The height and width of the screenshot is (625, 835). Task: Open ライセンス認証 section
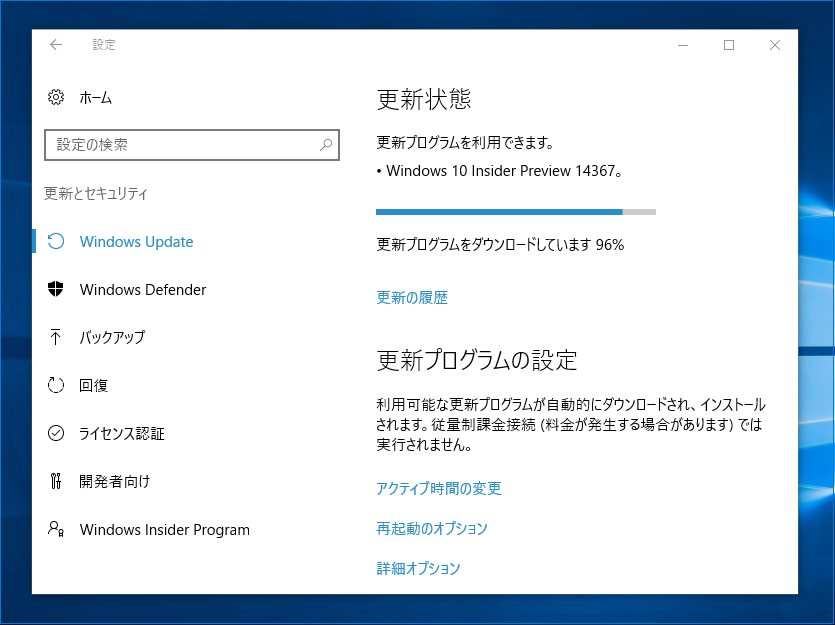click(x=122, y=433)
